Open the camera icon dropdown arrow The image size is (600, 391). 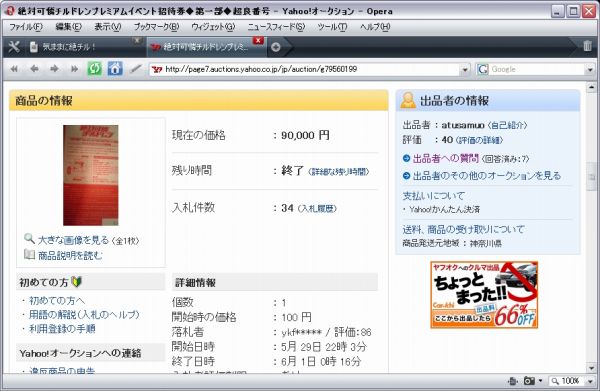pos(540,381)
